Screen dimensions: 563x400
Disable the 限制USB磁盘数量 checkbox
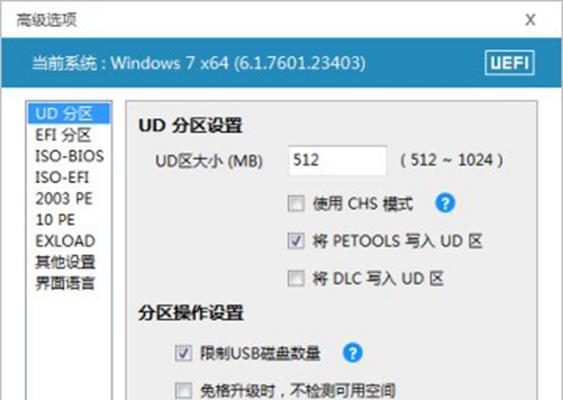[x=183, y=353]
